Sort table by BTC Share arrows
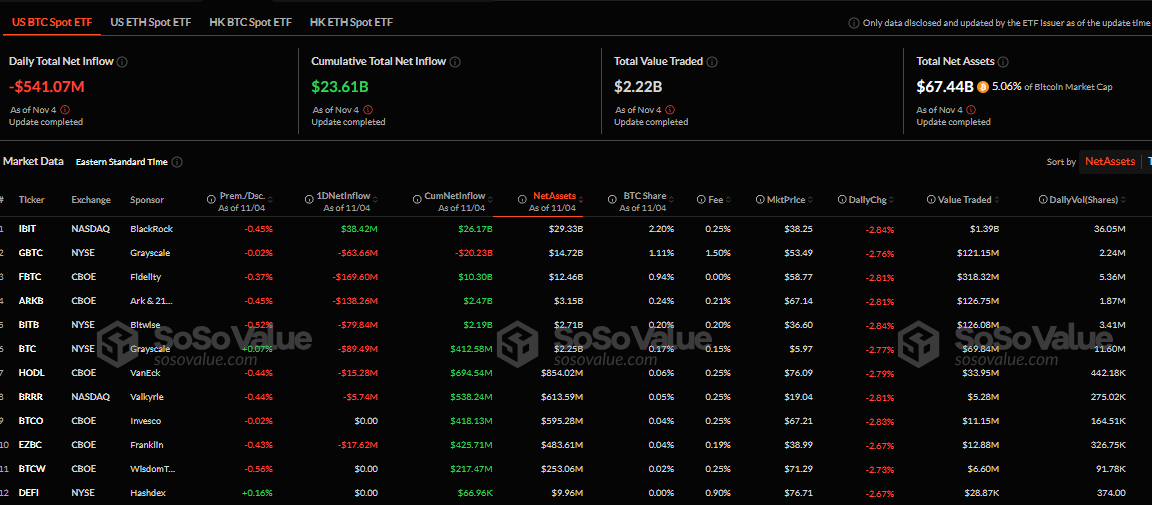This screenshot has width=1152, height=505. (672, 199)
